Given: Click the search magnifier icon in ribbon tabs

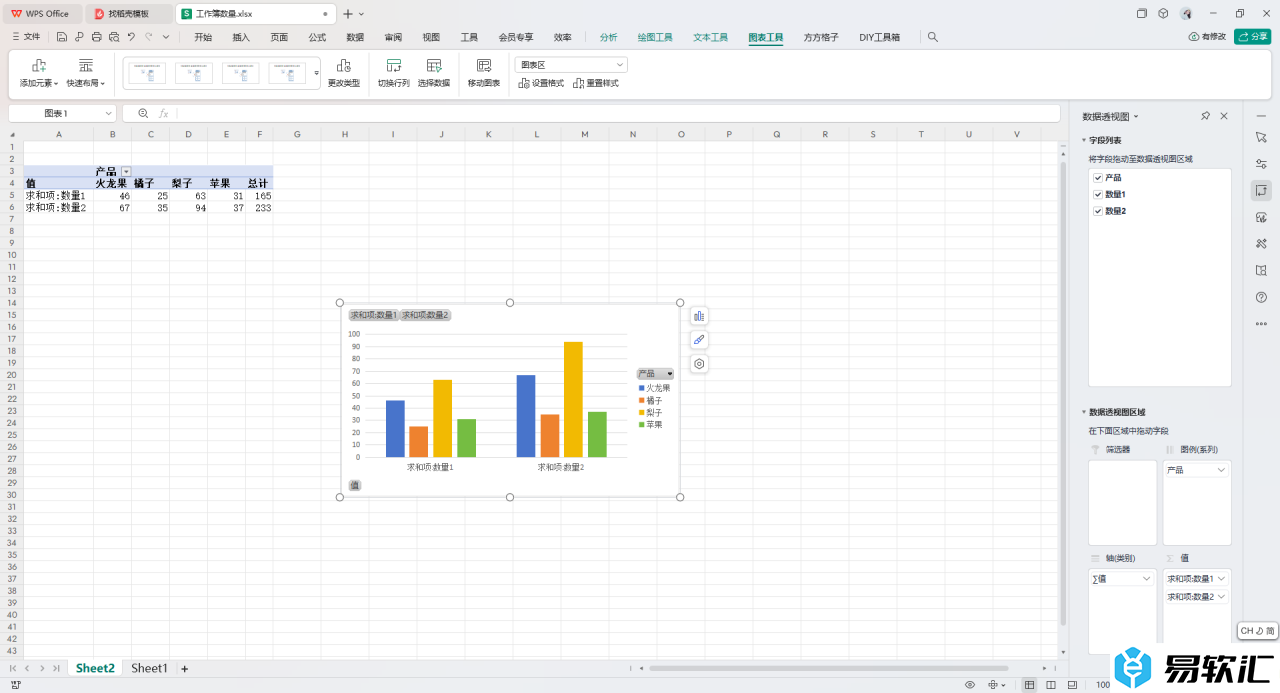Looking at the screenshot, I should click(x=933, y=37).
